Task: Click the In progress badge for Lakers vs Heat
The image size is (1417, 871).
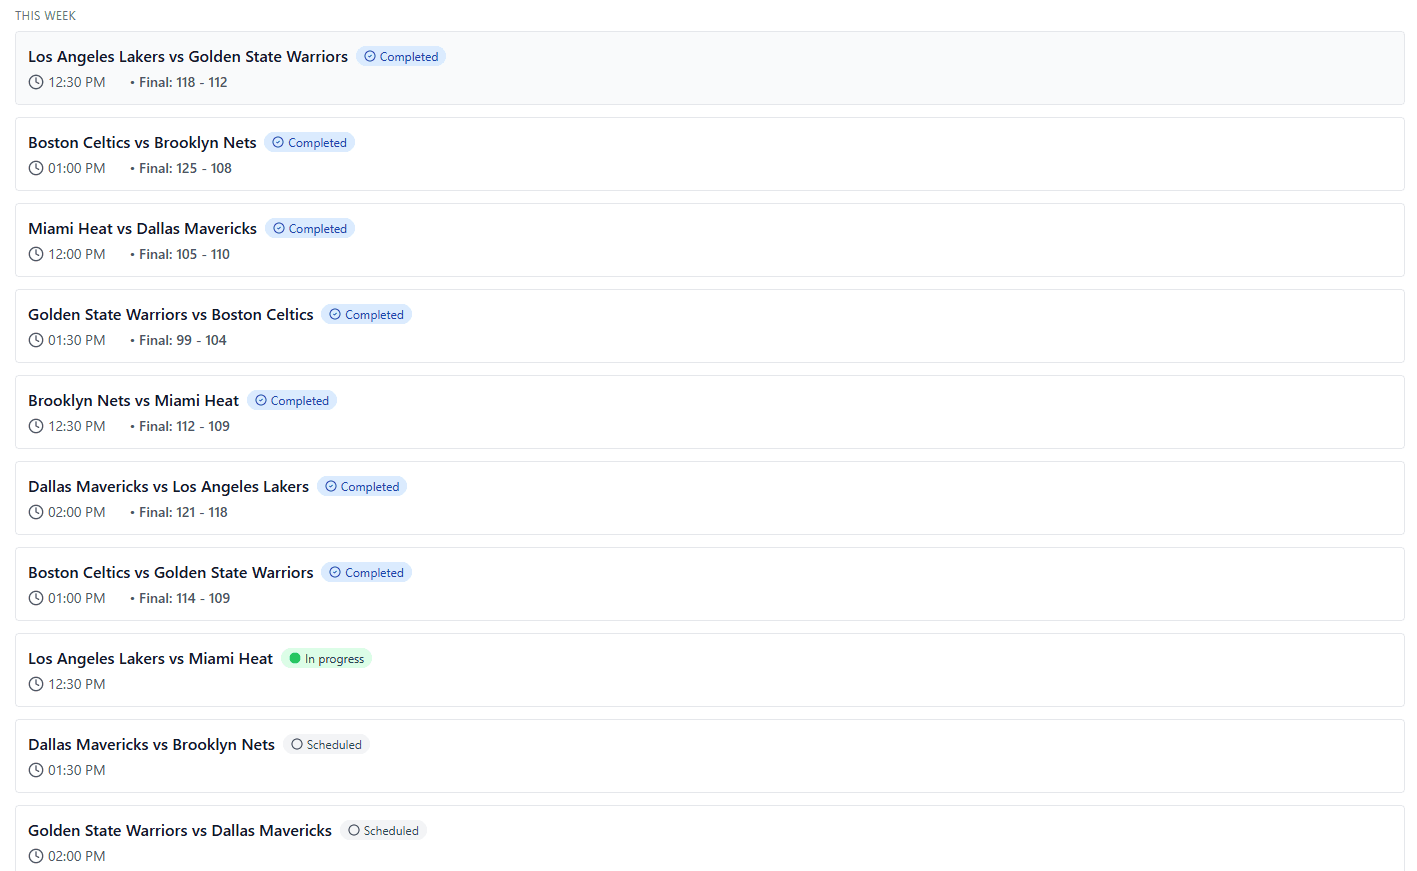Action: pyautogui.click(x=327, y=658)
